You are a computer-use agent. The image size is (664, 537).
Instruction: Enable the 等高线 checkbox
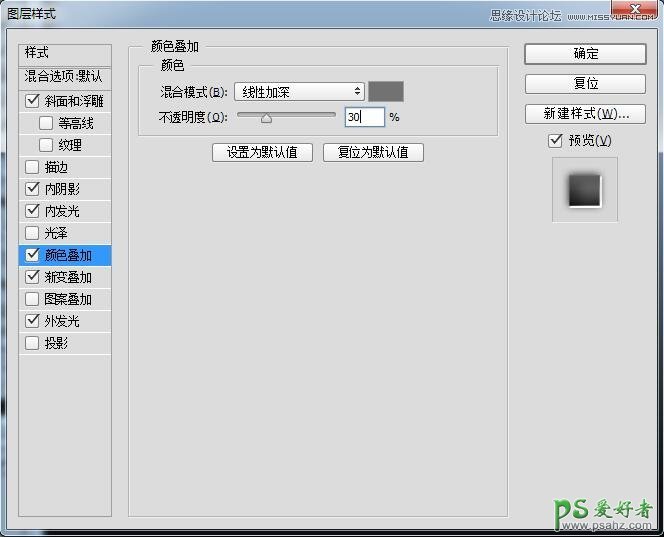click(x=46, y=123)
